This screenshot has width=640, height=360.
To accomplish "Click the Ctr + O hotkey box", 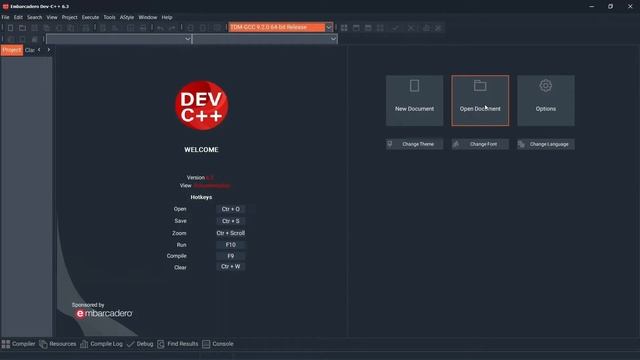I will tap(231, 209).
